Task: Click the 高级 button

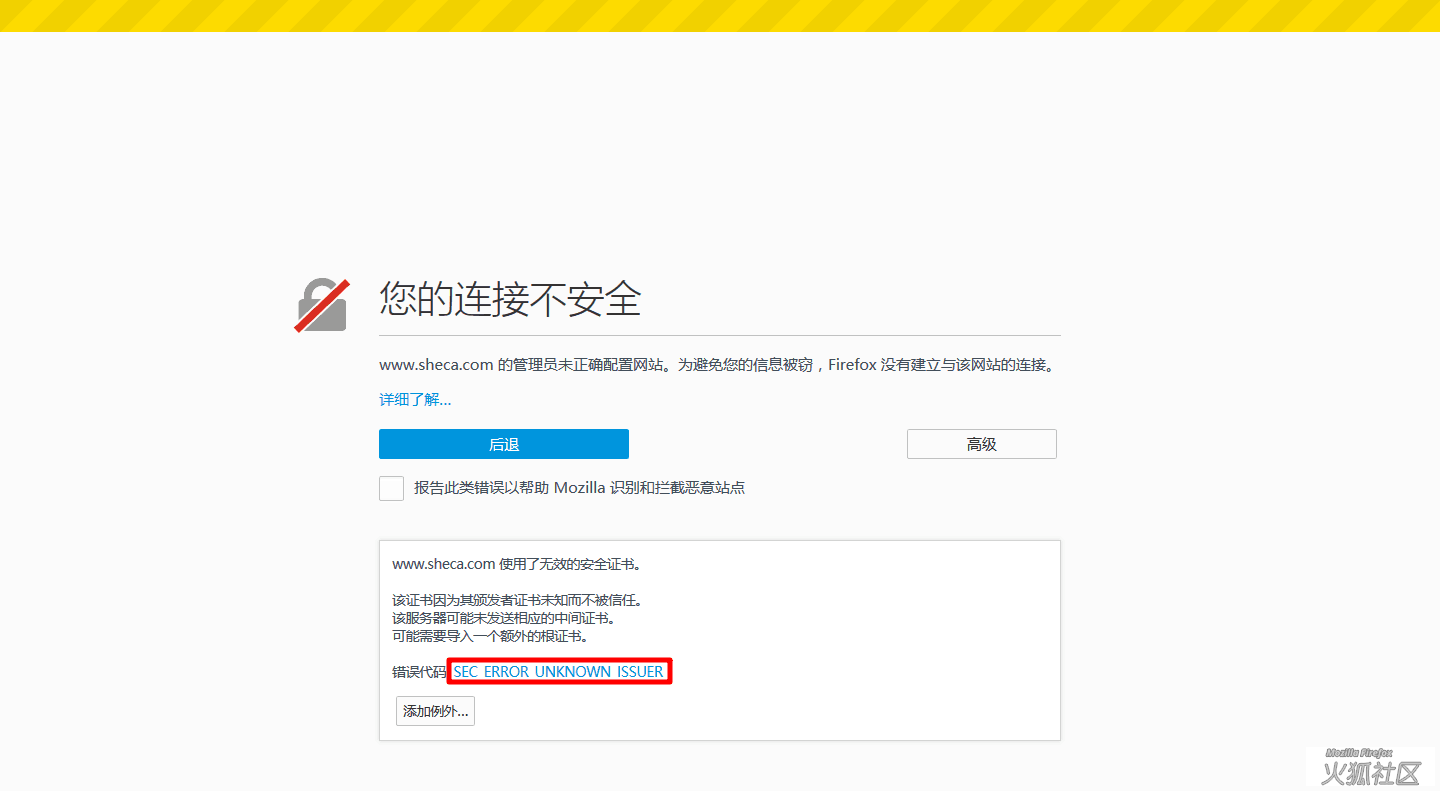Action: tap(981, 444)
